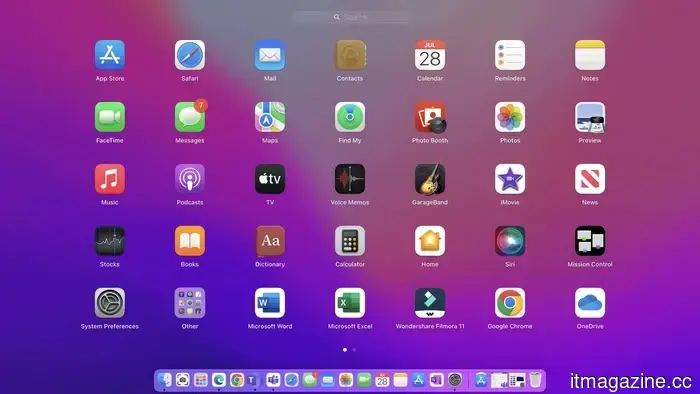
Task: Open Calendar from the Dock
Action: pyautogui.click(x=382, y=380)
